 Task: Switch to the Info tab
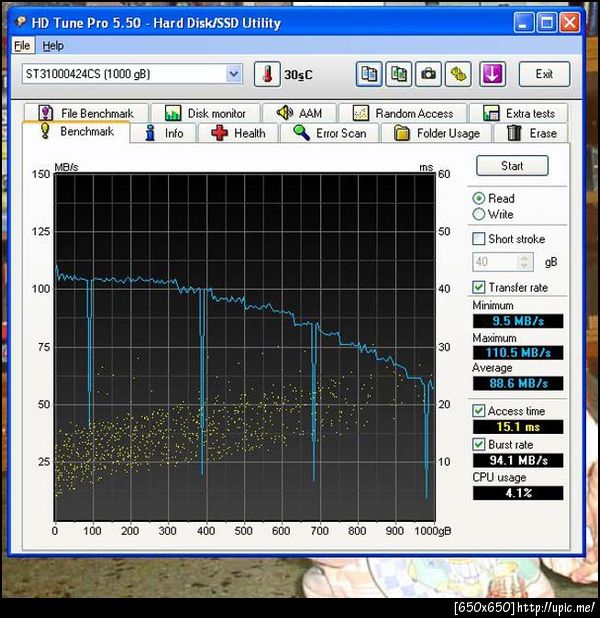click(x=164, y=133)
